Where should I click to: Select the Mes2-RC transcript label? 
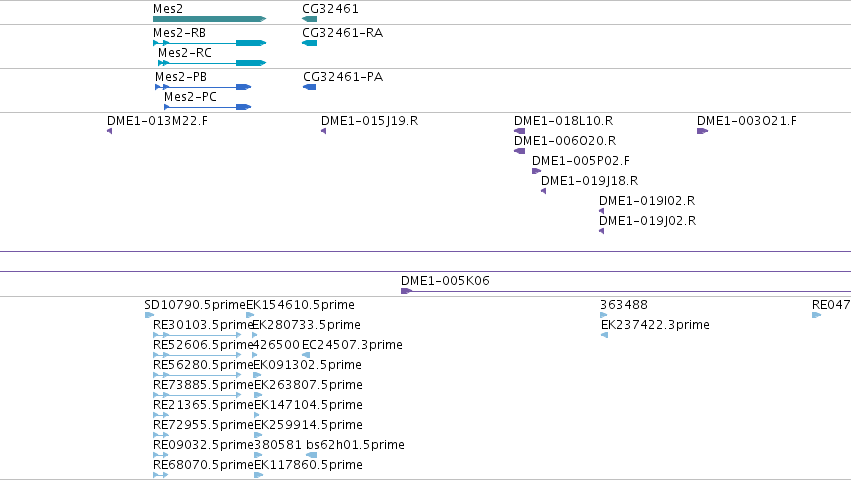pos(185,53)
